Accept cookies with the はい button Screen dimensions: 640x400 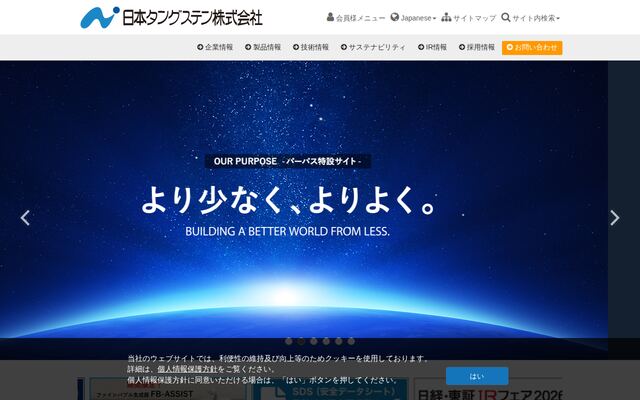coord(477,376)
